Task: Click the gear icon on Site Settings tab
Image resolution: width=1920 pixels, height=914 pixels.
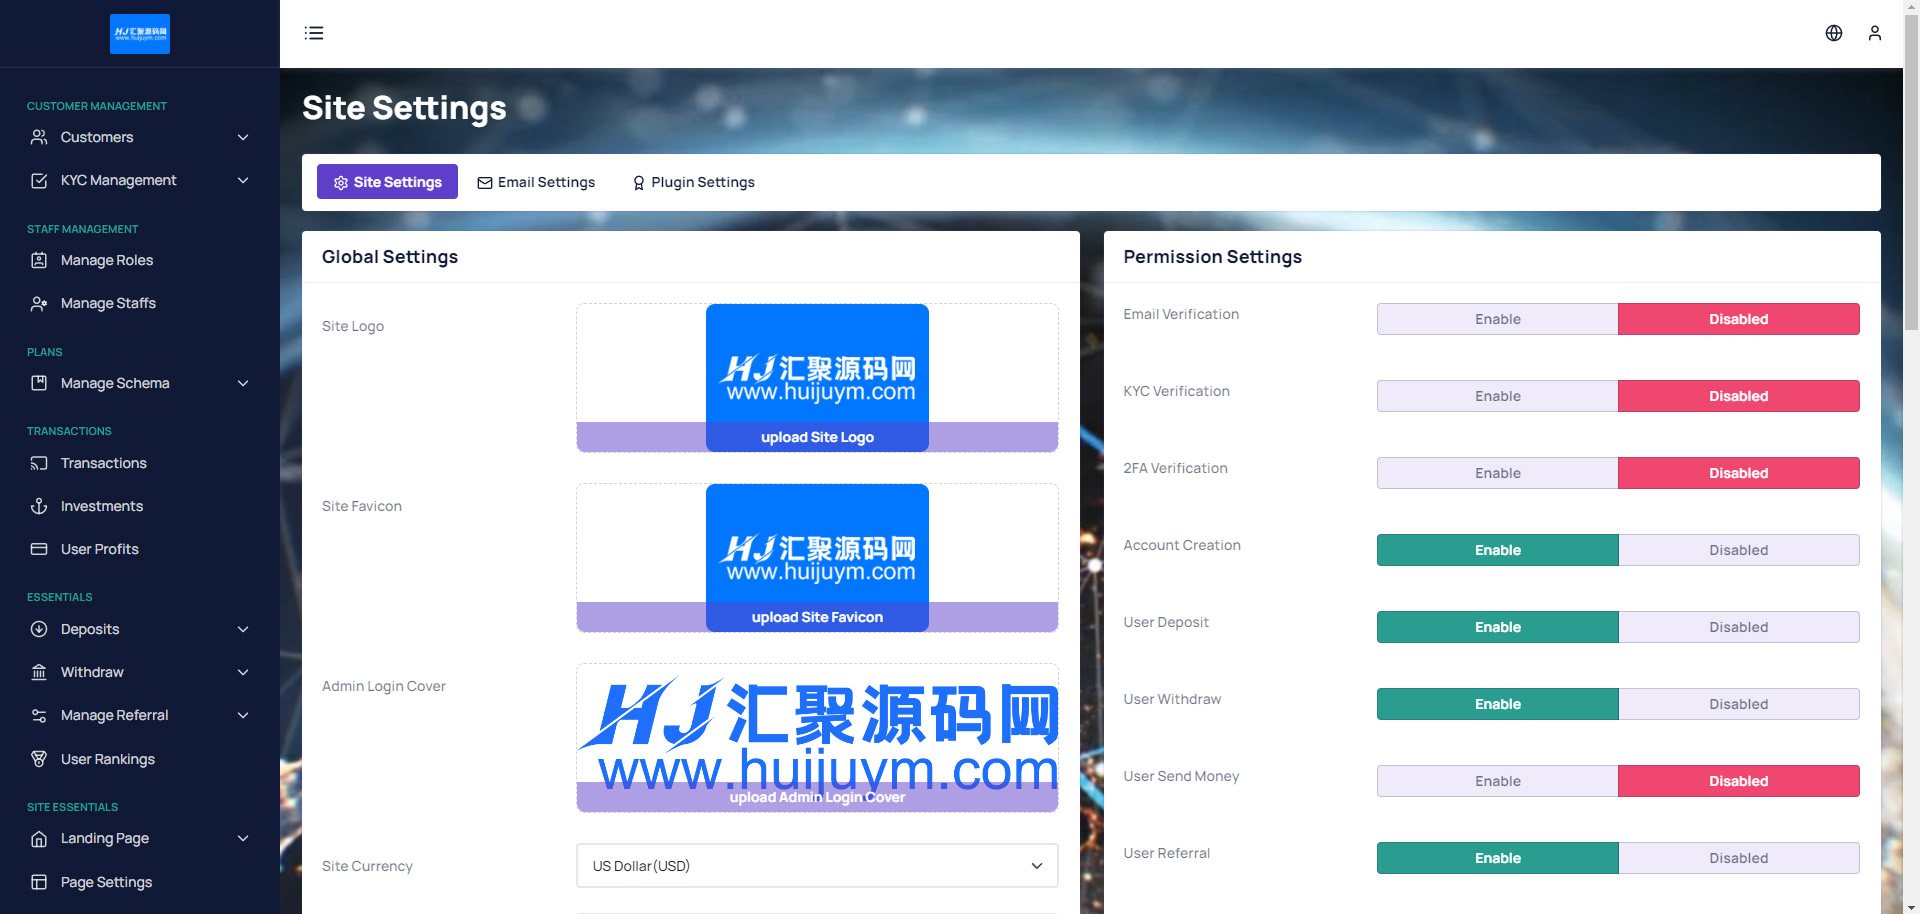Action: [341, 182]
